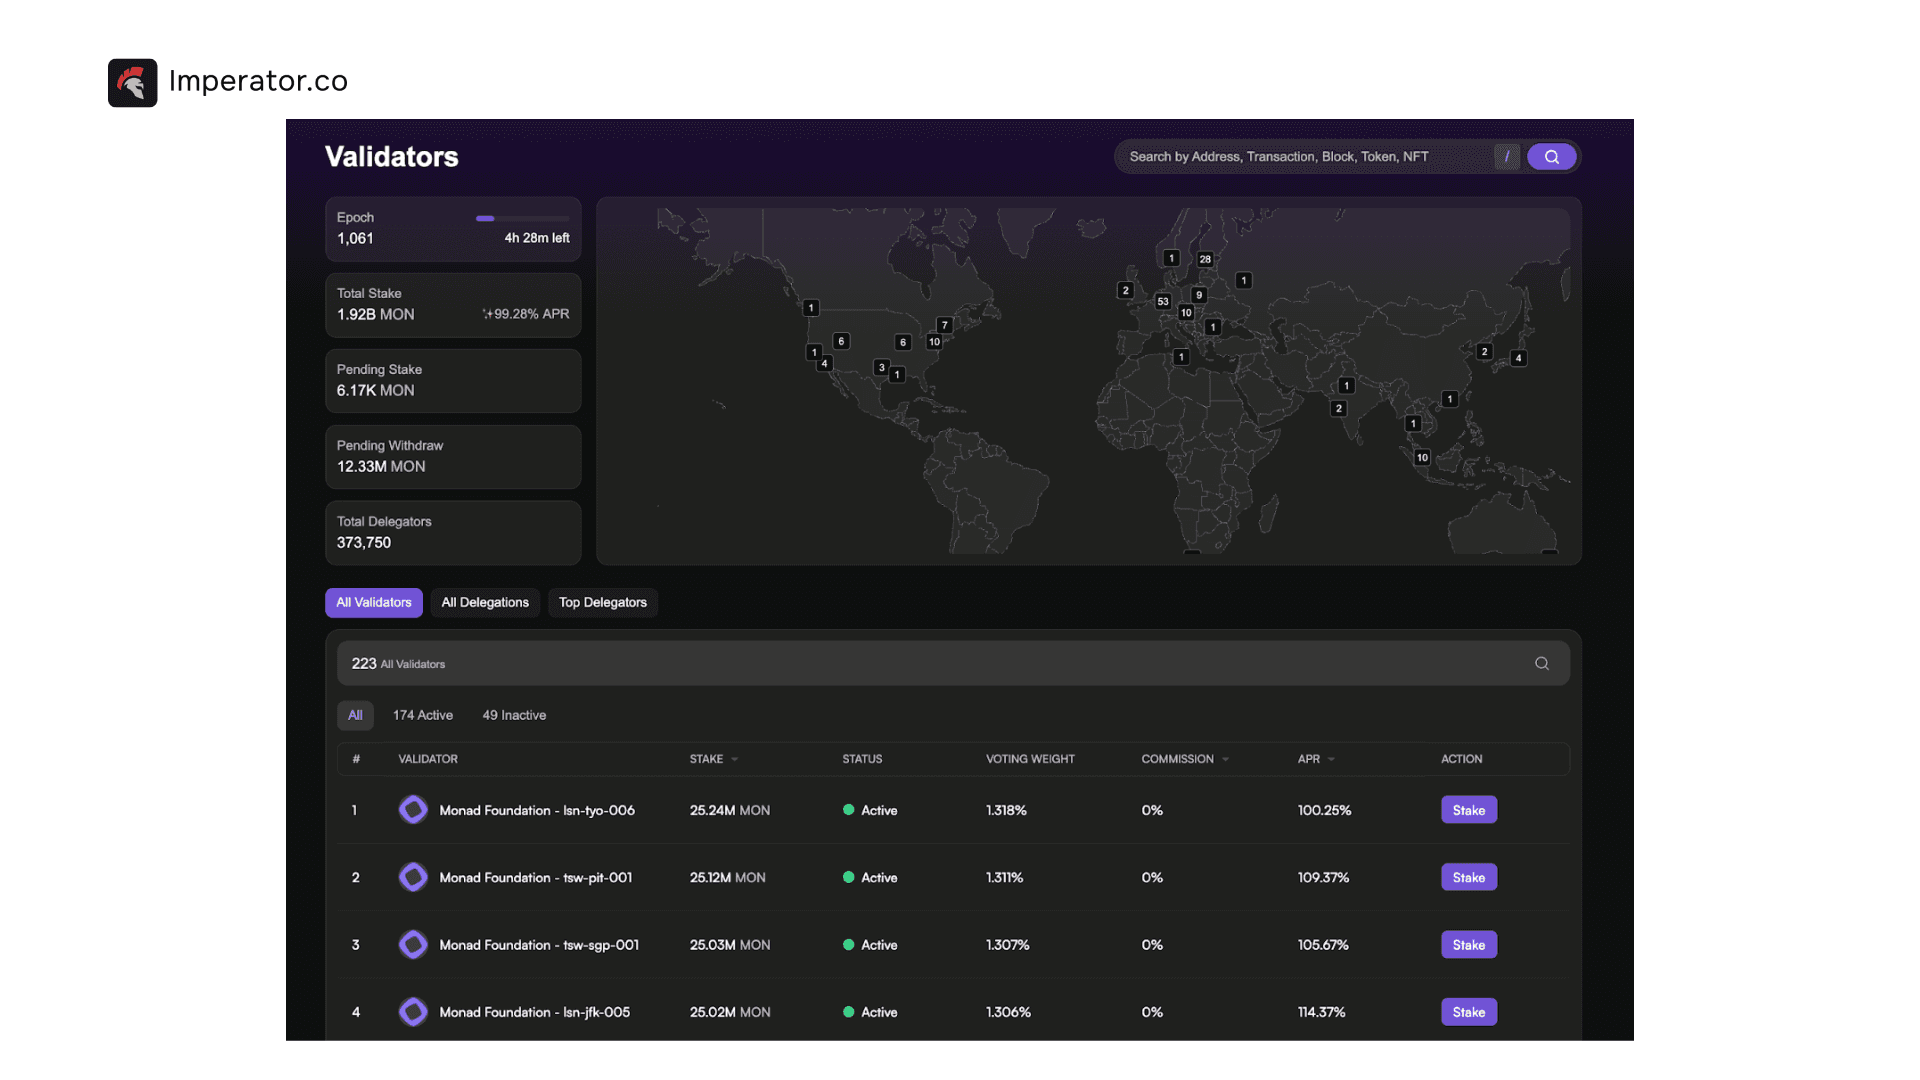The width and height of the screenshot is (1920, 1080).
Task: Click the green Active dot for lsn-jfk-005
Action: click(849, 1012)
